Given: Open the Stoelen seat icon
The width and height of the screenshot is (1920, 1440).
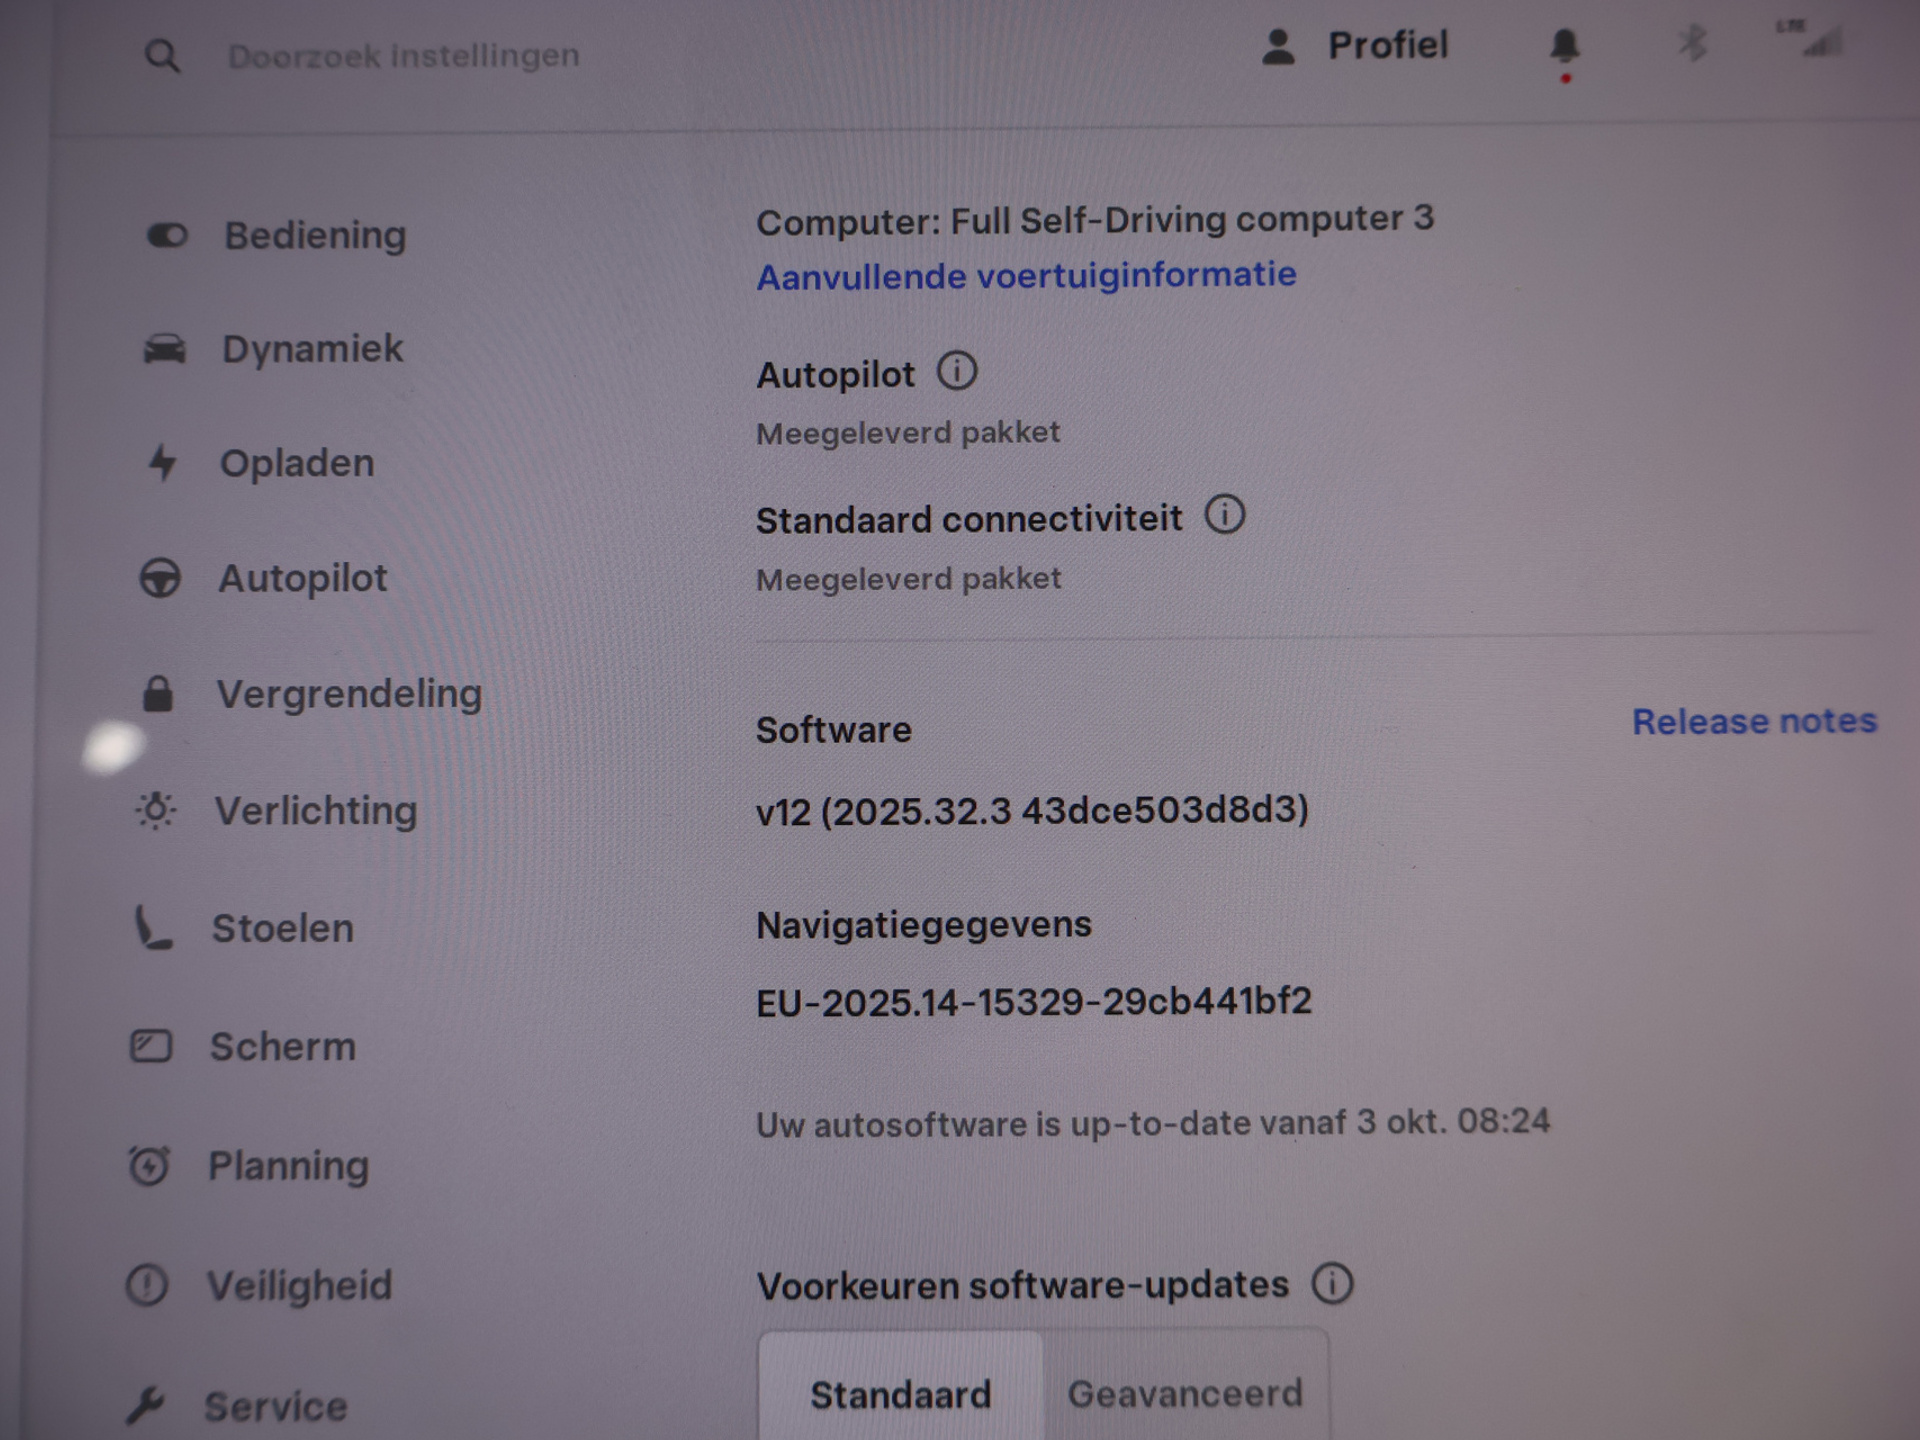Looking at the screenshot, I should (153, 927).
